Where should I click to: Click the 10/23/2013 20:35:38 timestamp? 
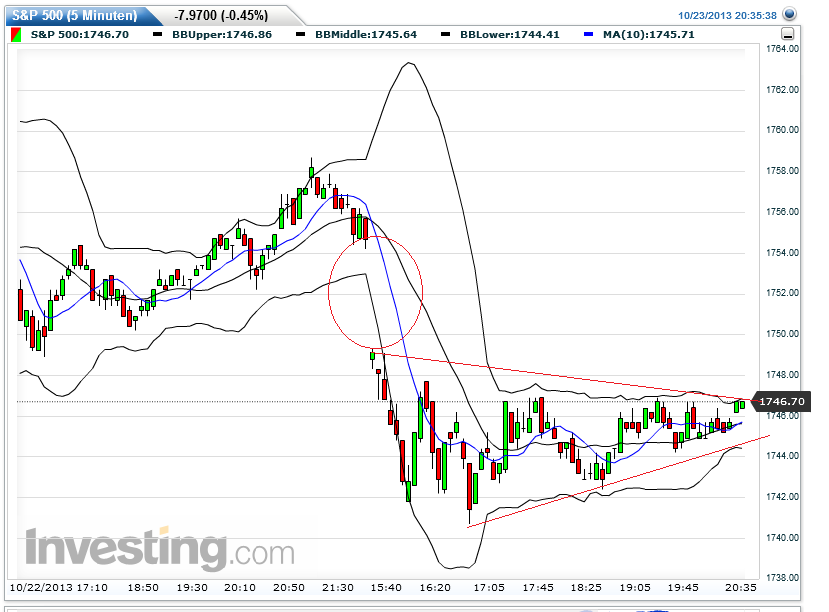pos(727,15)
